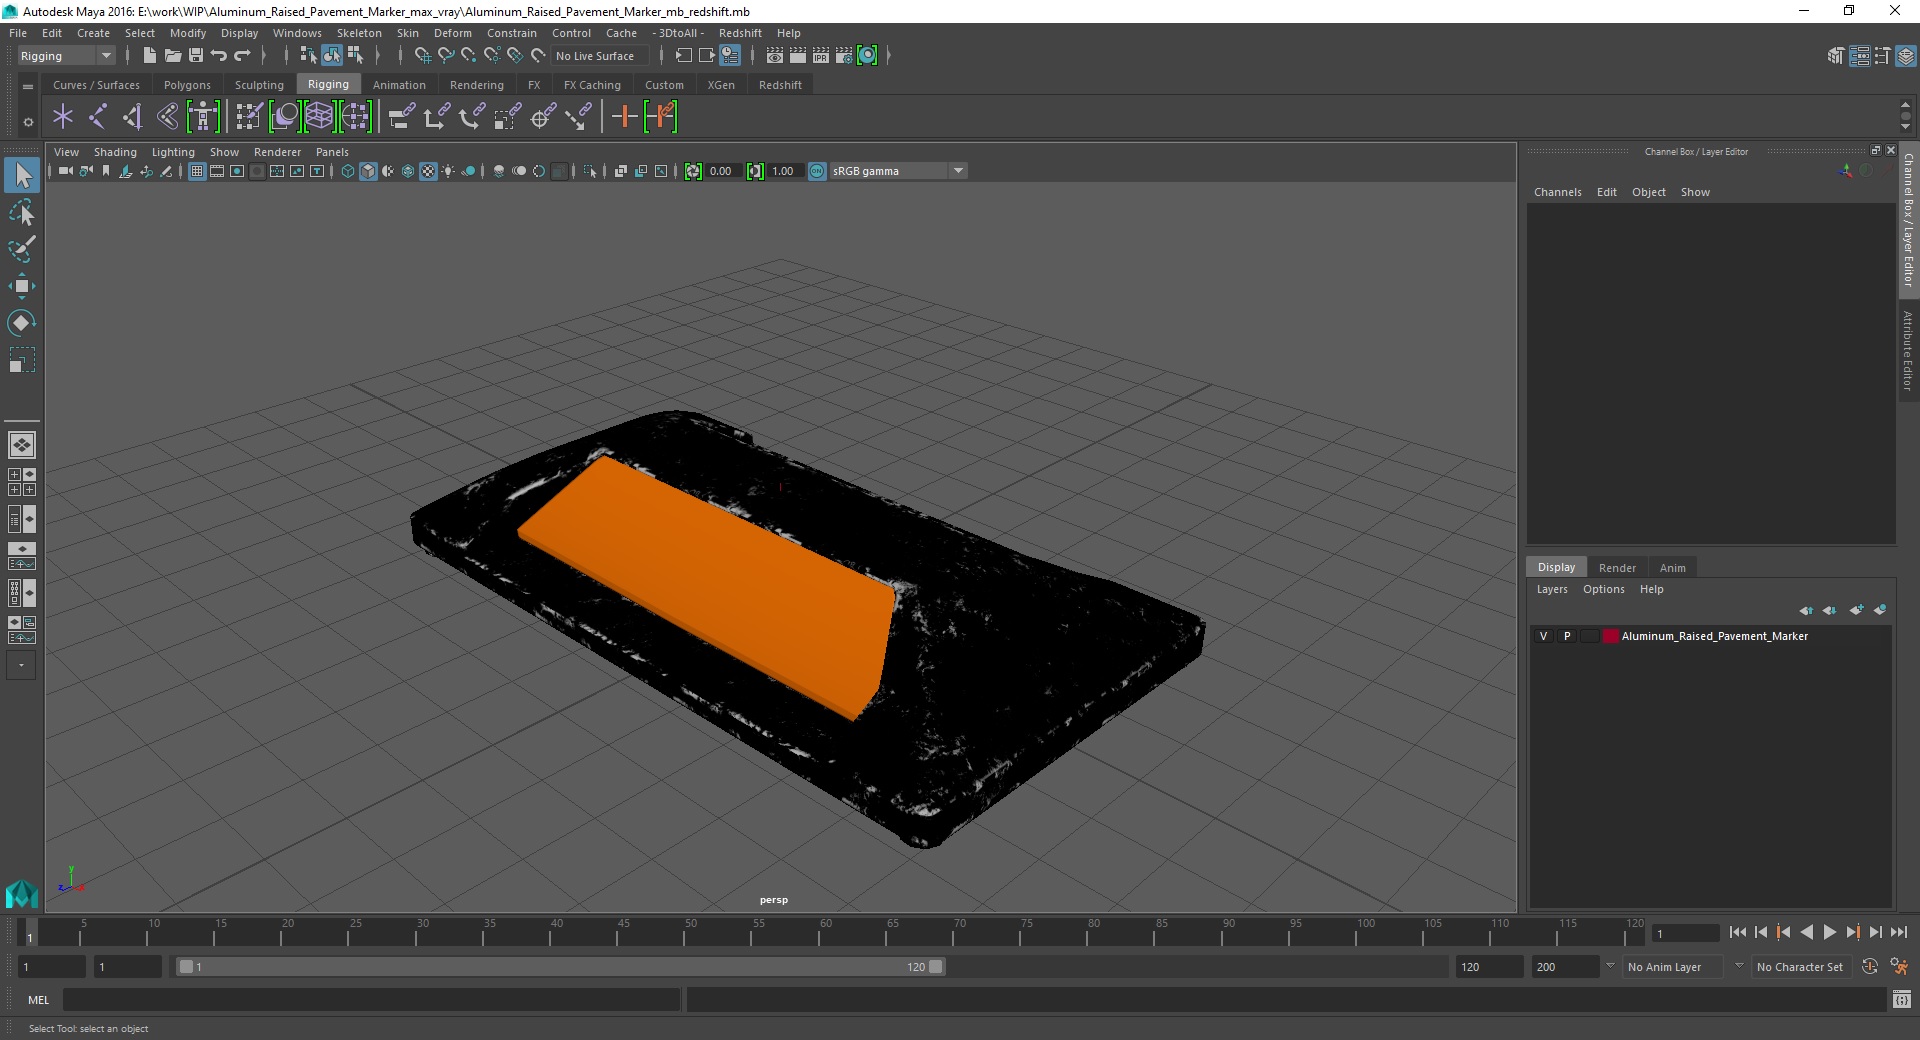Choose the Paint selection tool
The width and height of the screenshot is (1920, 1040).
[22, 250]
